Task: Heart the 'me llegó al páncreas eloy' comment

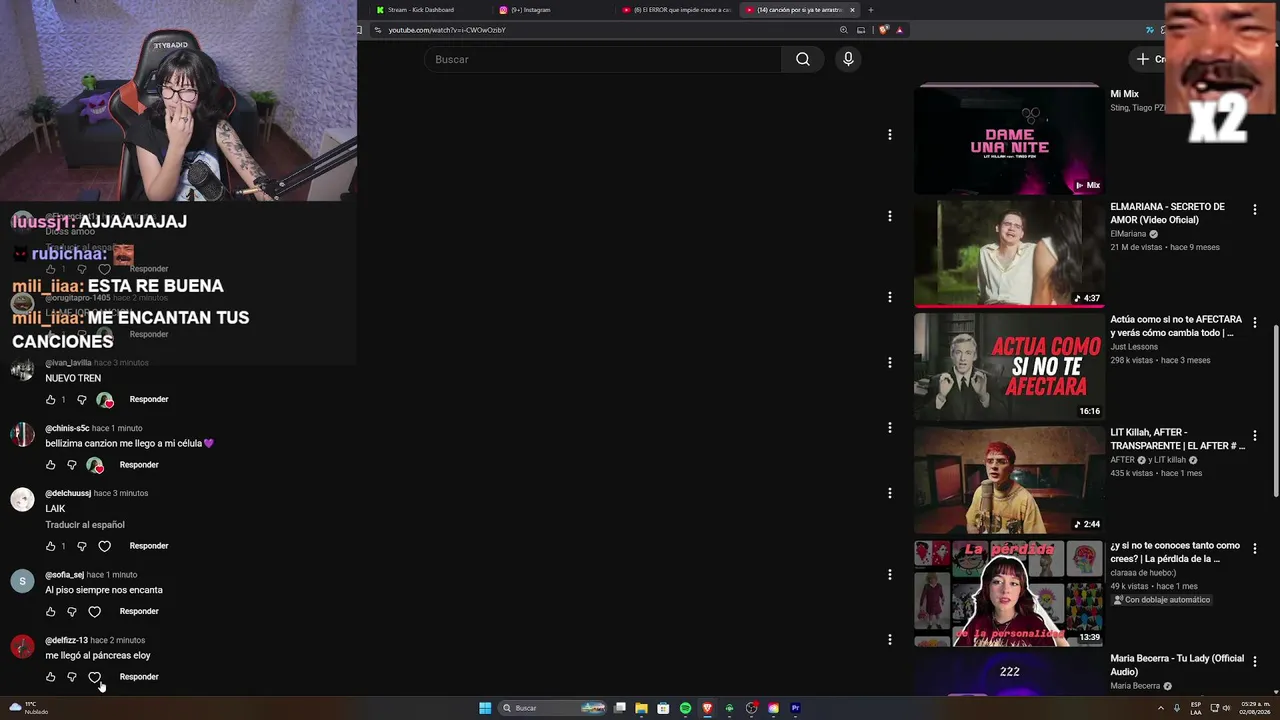Action: coord(95,677)
